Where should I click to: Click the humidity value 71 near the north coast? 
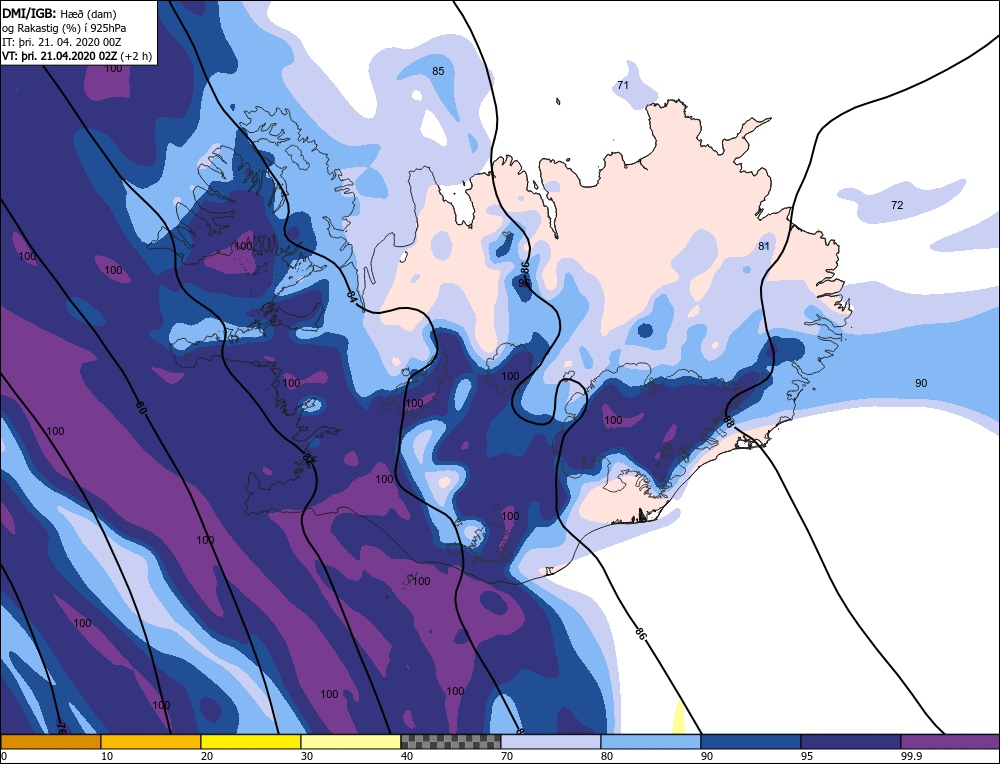[x=623, y=85]
